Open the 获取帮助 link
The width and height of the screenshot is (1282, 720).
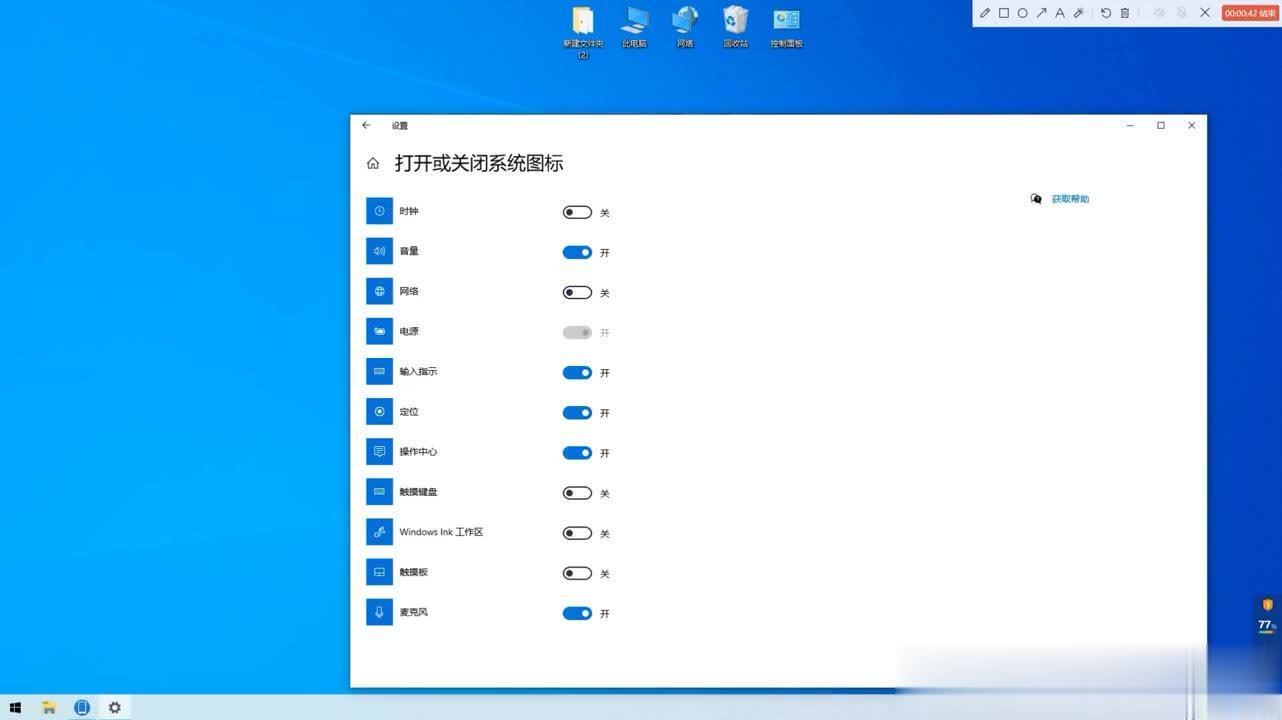click(x=1070, y=198)
